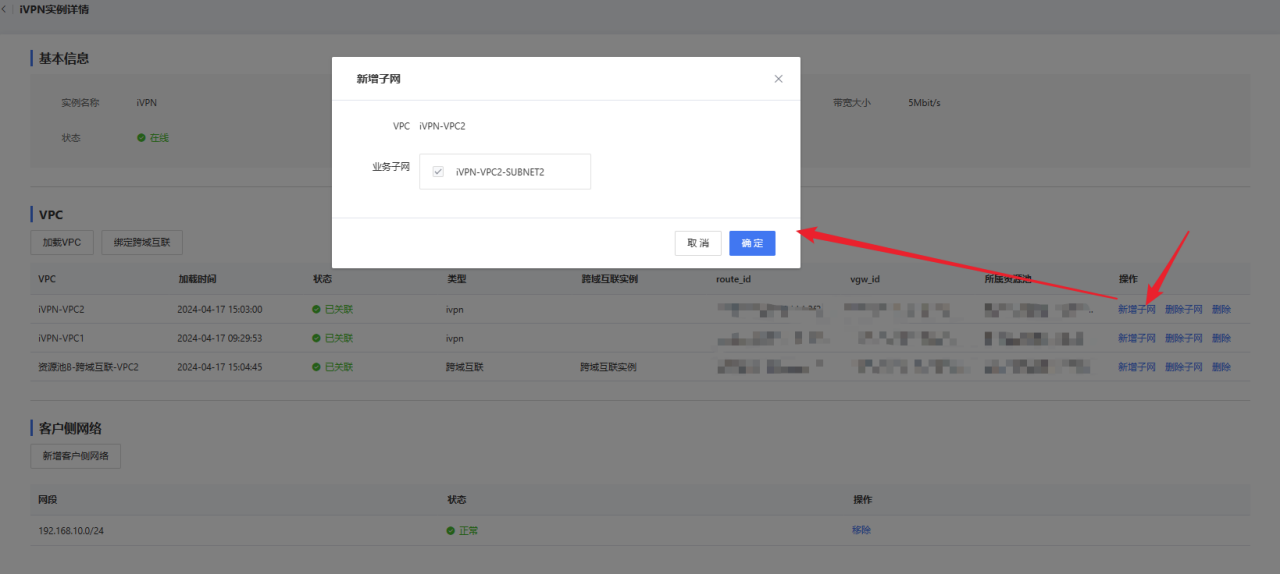Viewport: 1280px width, 574px height.
Task: Click 删除子网 for 资源池8-跨域互联-VPC2
Action: (1184, 367)
